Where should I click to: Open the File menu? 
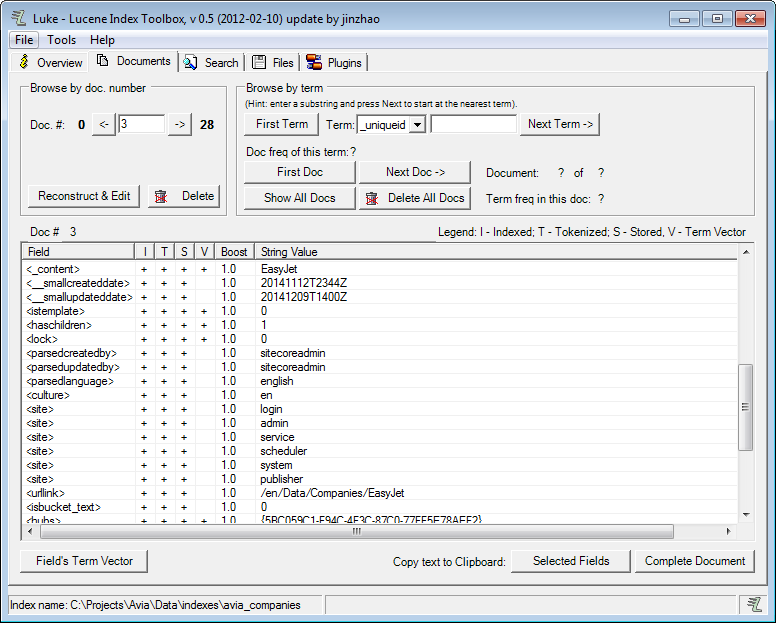[x=24, y=40]
